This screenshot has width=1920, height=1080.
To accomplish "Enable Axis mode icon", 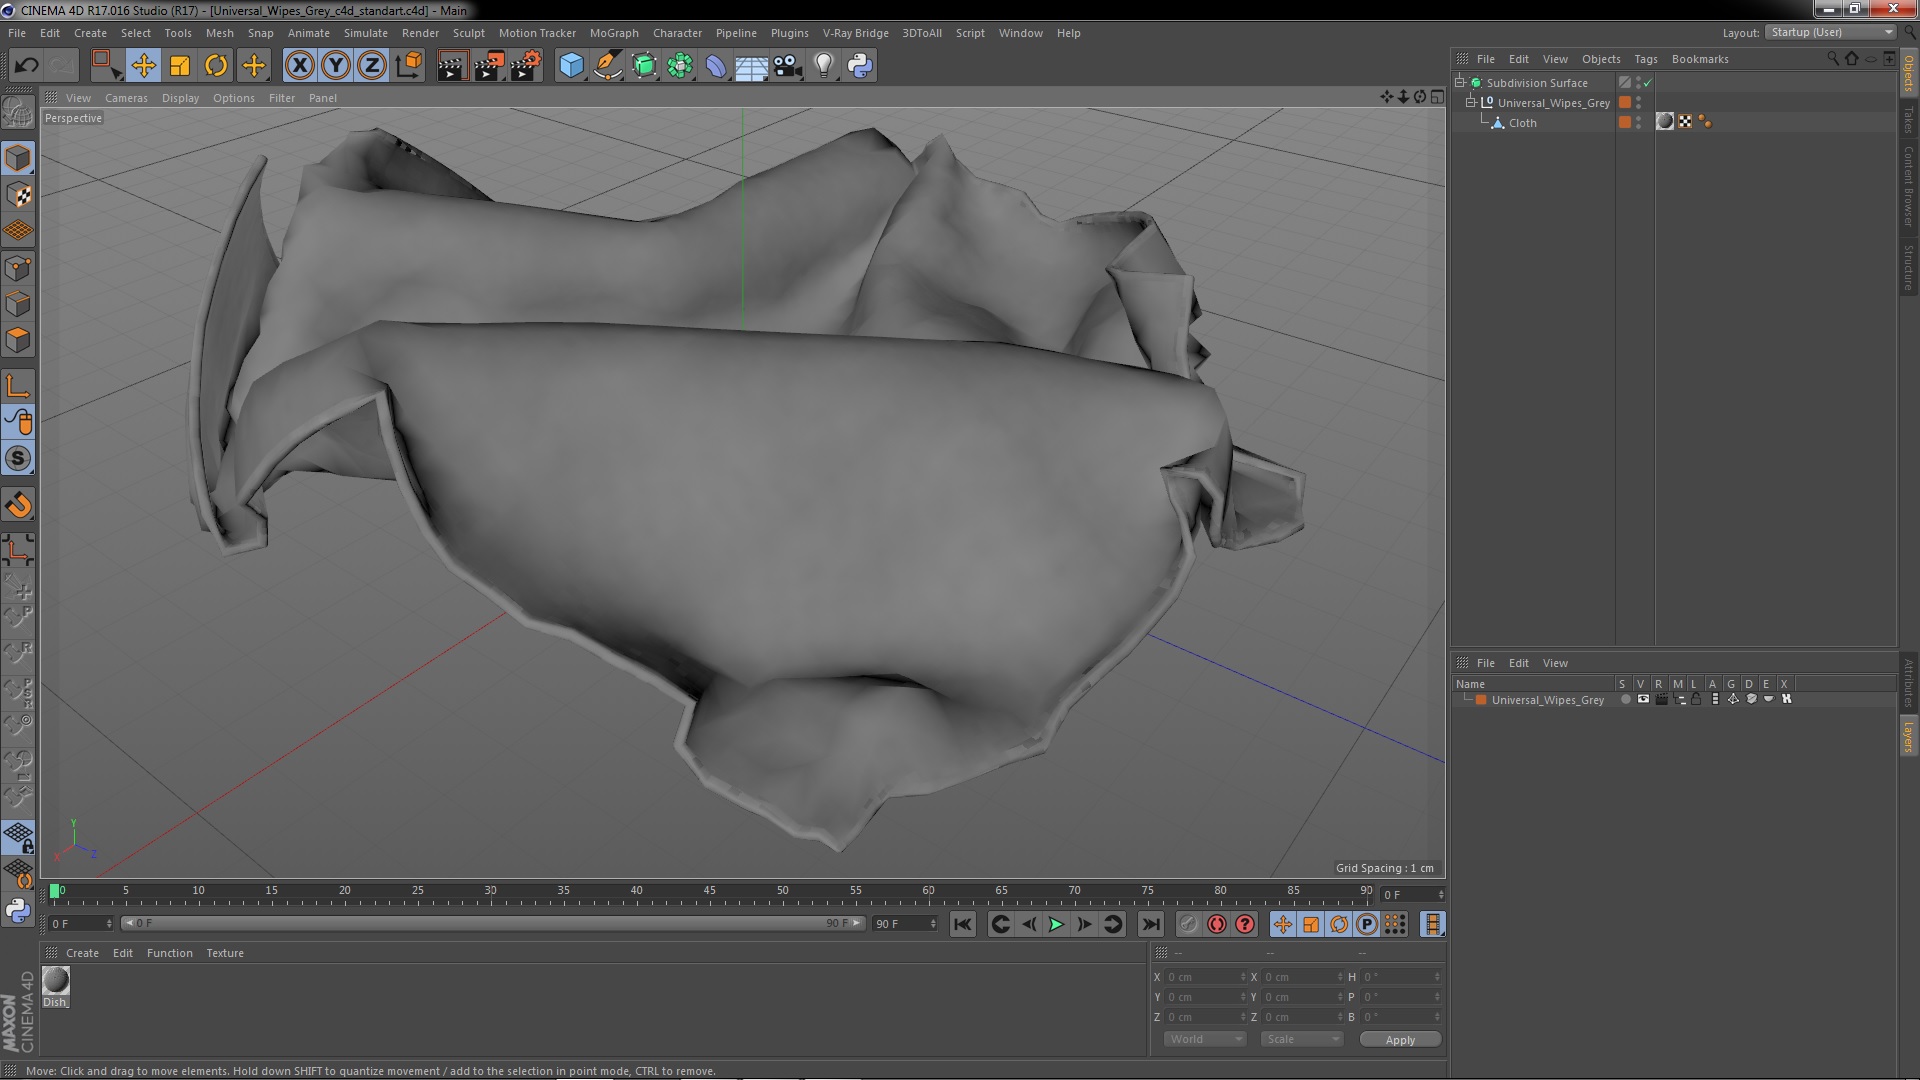I will pos(18,386).
